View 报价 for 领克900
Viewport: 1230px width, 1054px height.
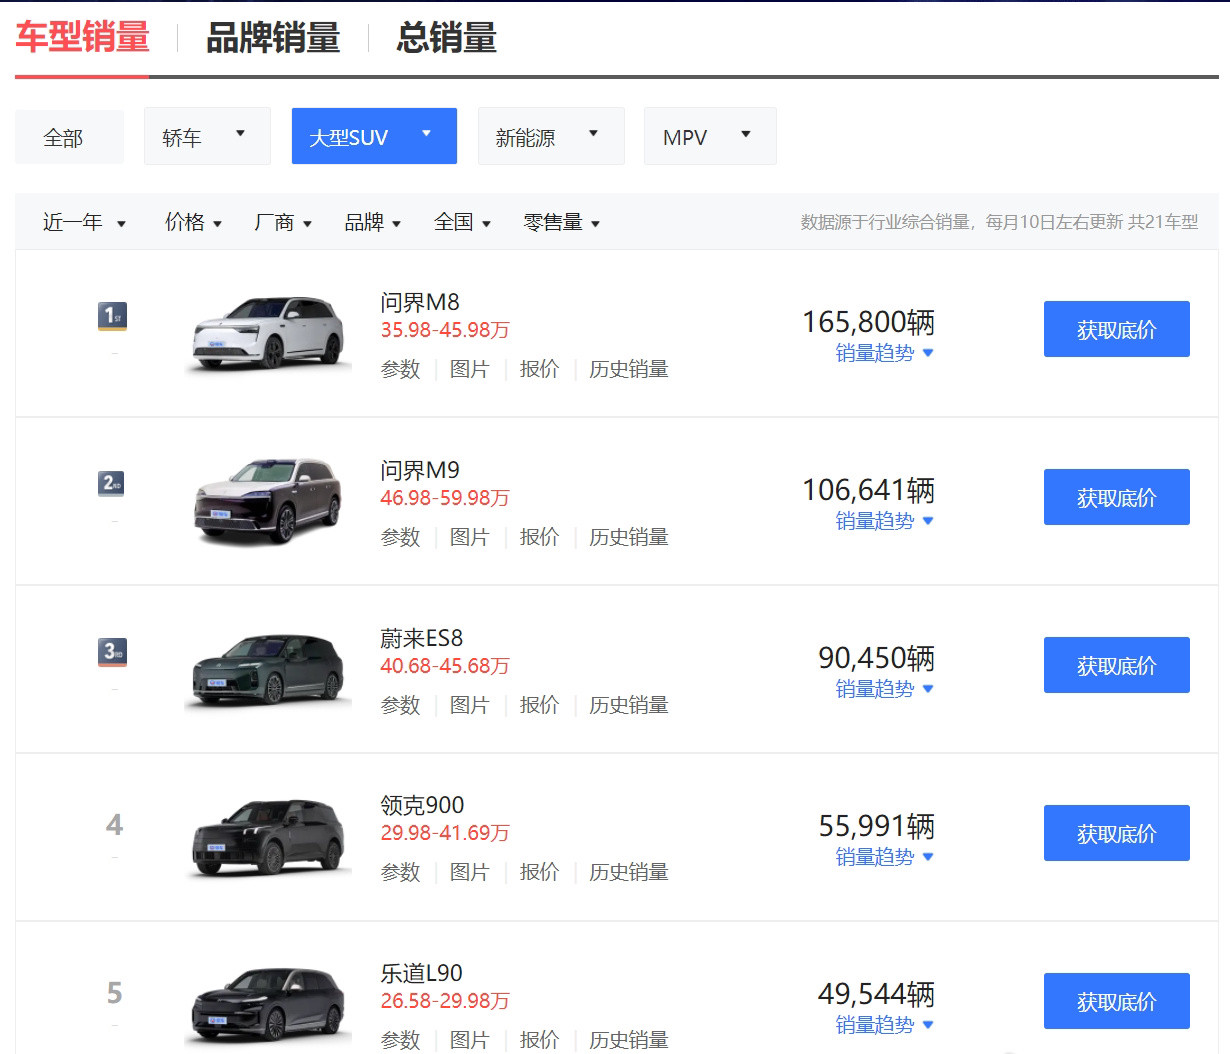tap(539, 872)
